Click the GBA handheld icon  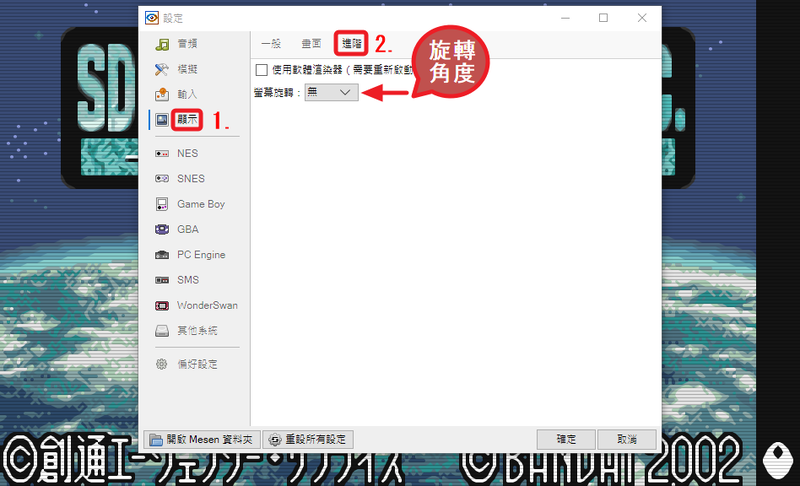[x=162, y=229]
